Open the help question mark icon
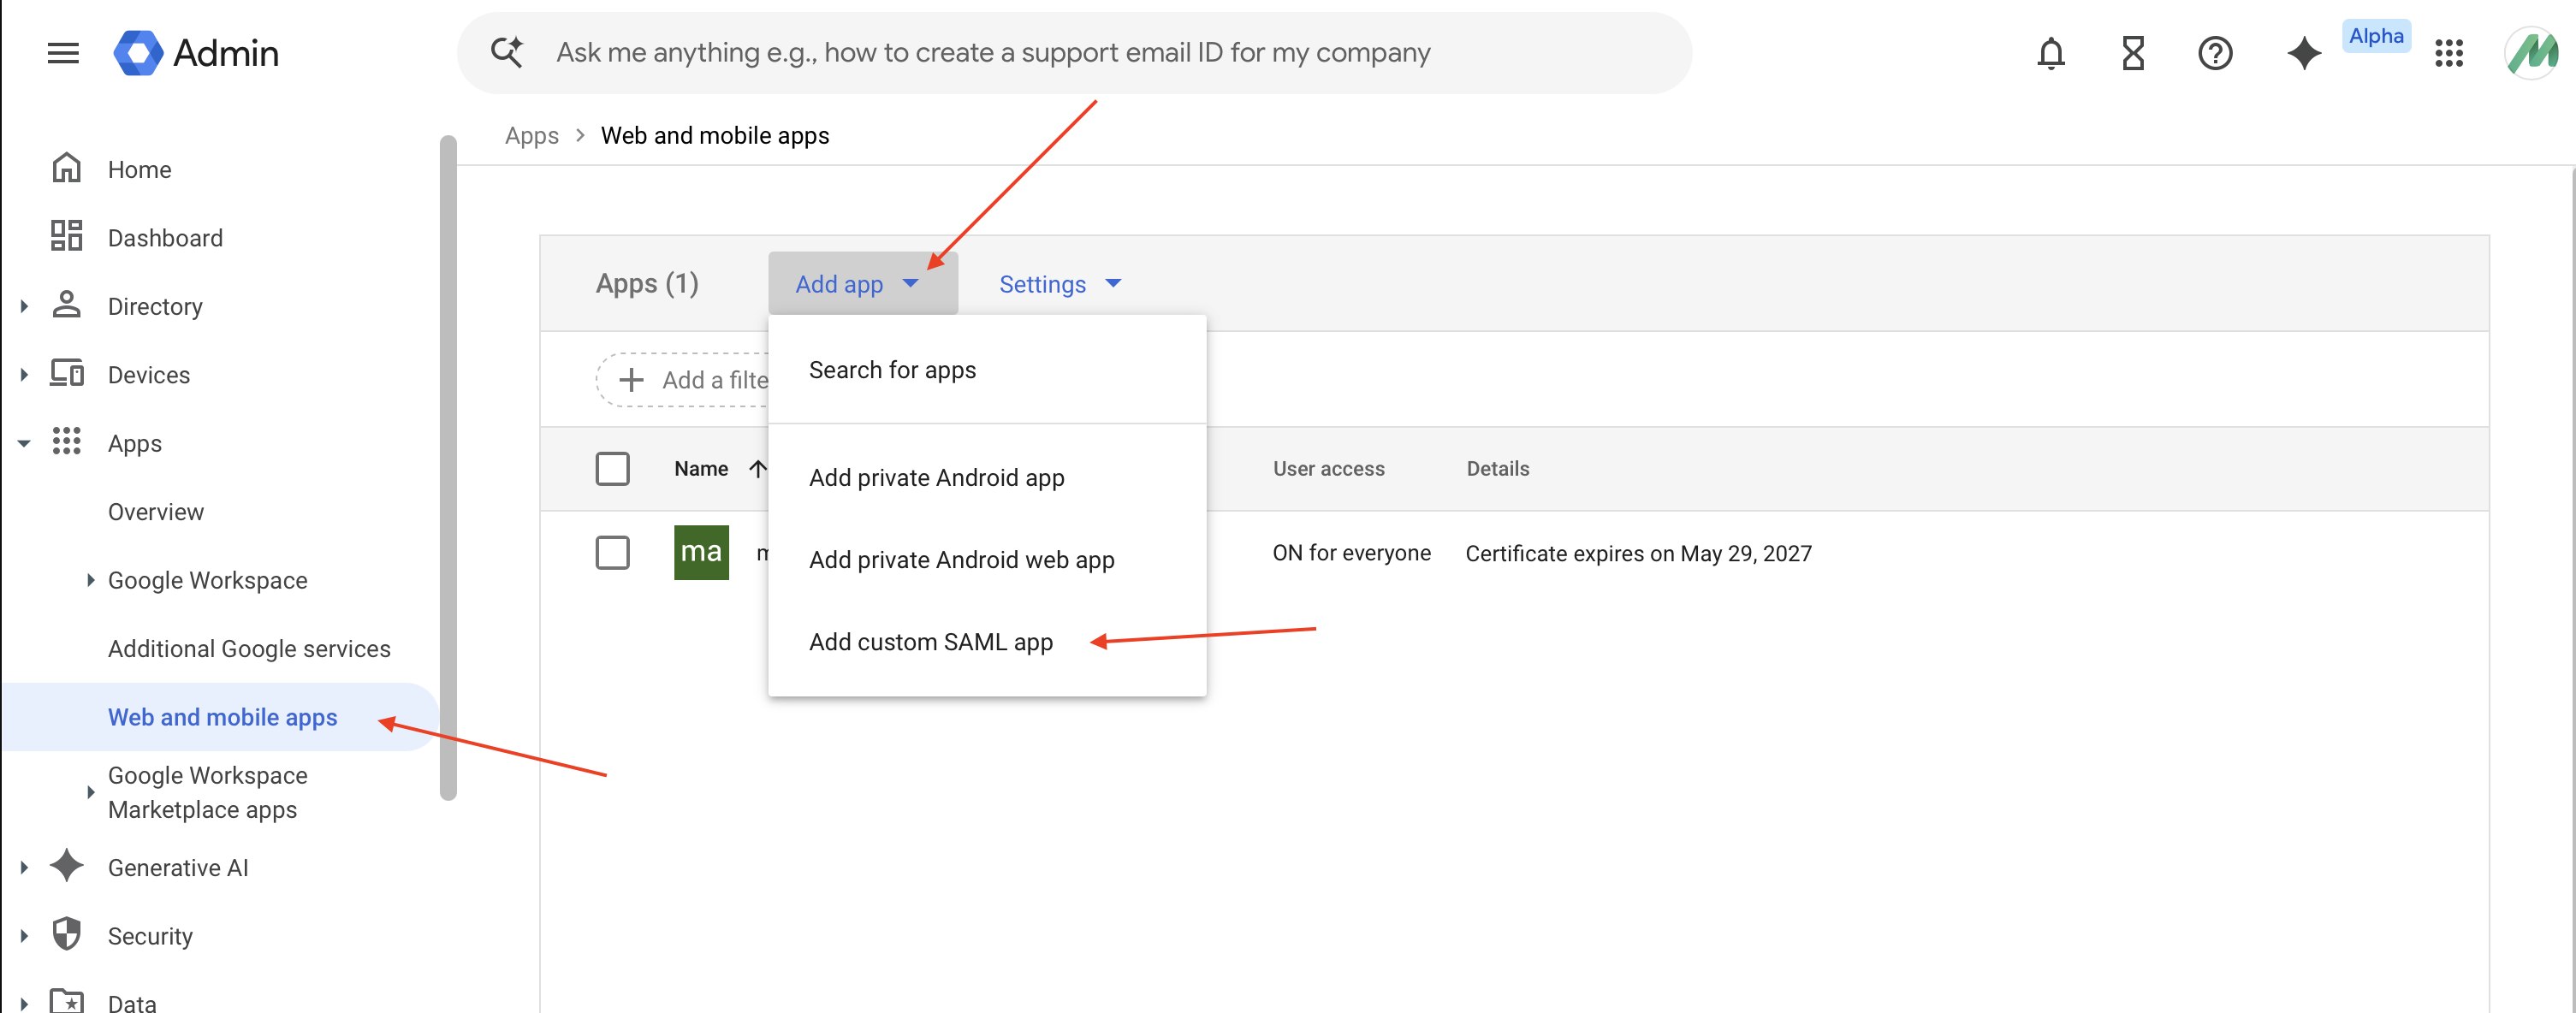The image size is (2576, 1013). tap(2215, 53)
